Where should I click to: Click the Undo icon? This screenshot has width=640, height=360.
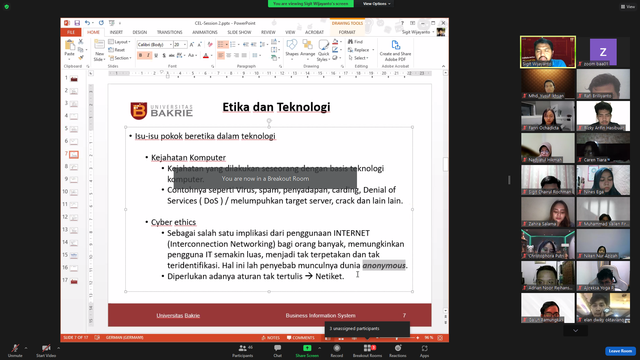pos(87,23)
